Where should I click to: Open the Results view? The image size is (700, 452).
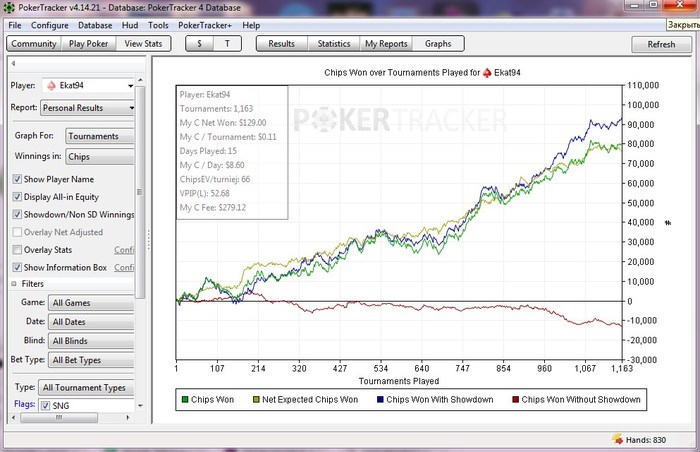(x=282, y=44)
